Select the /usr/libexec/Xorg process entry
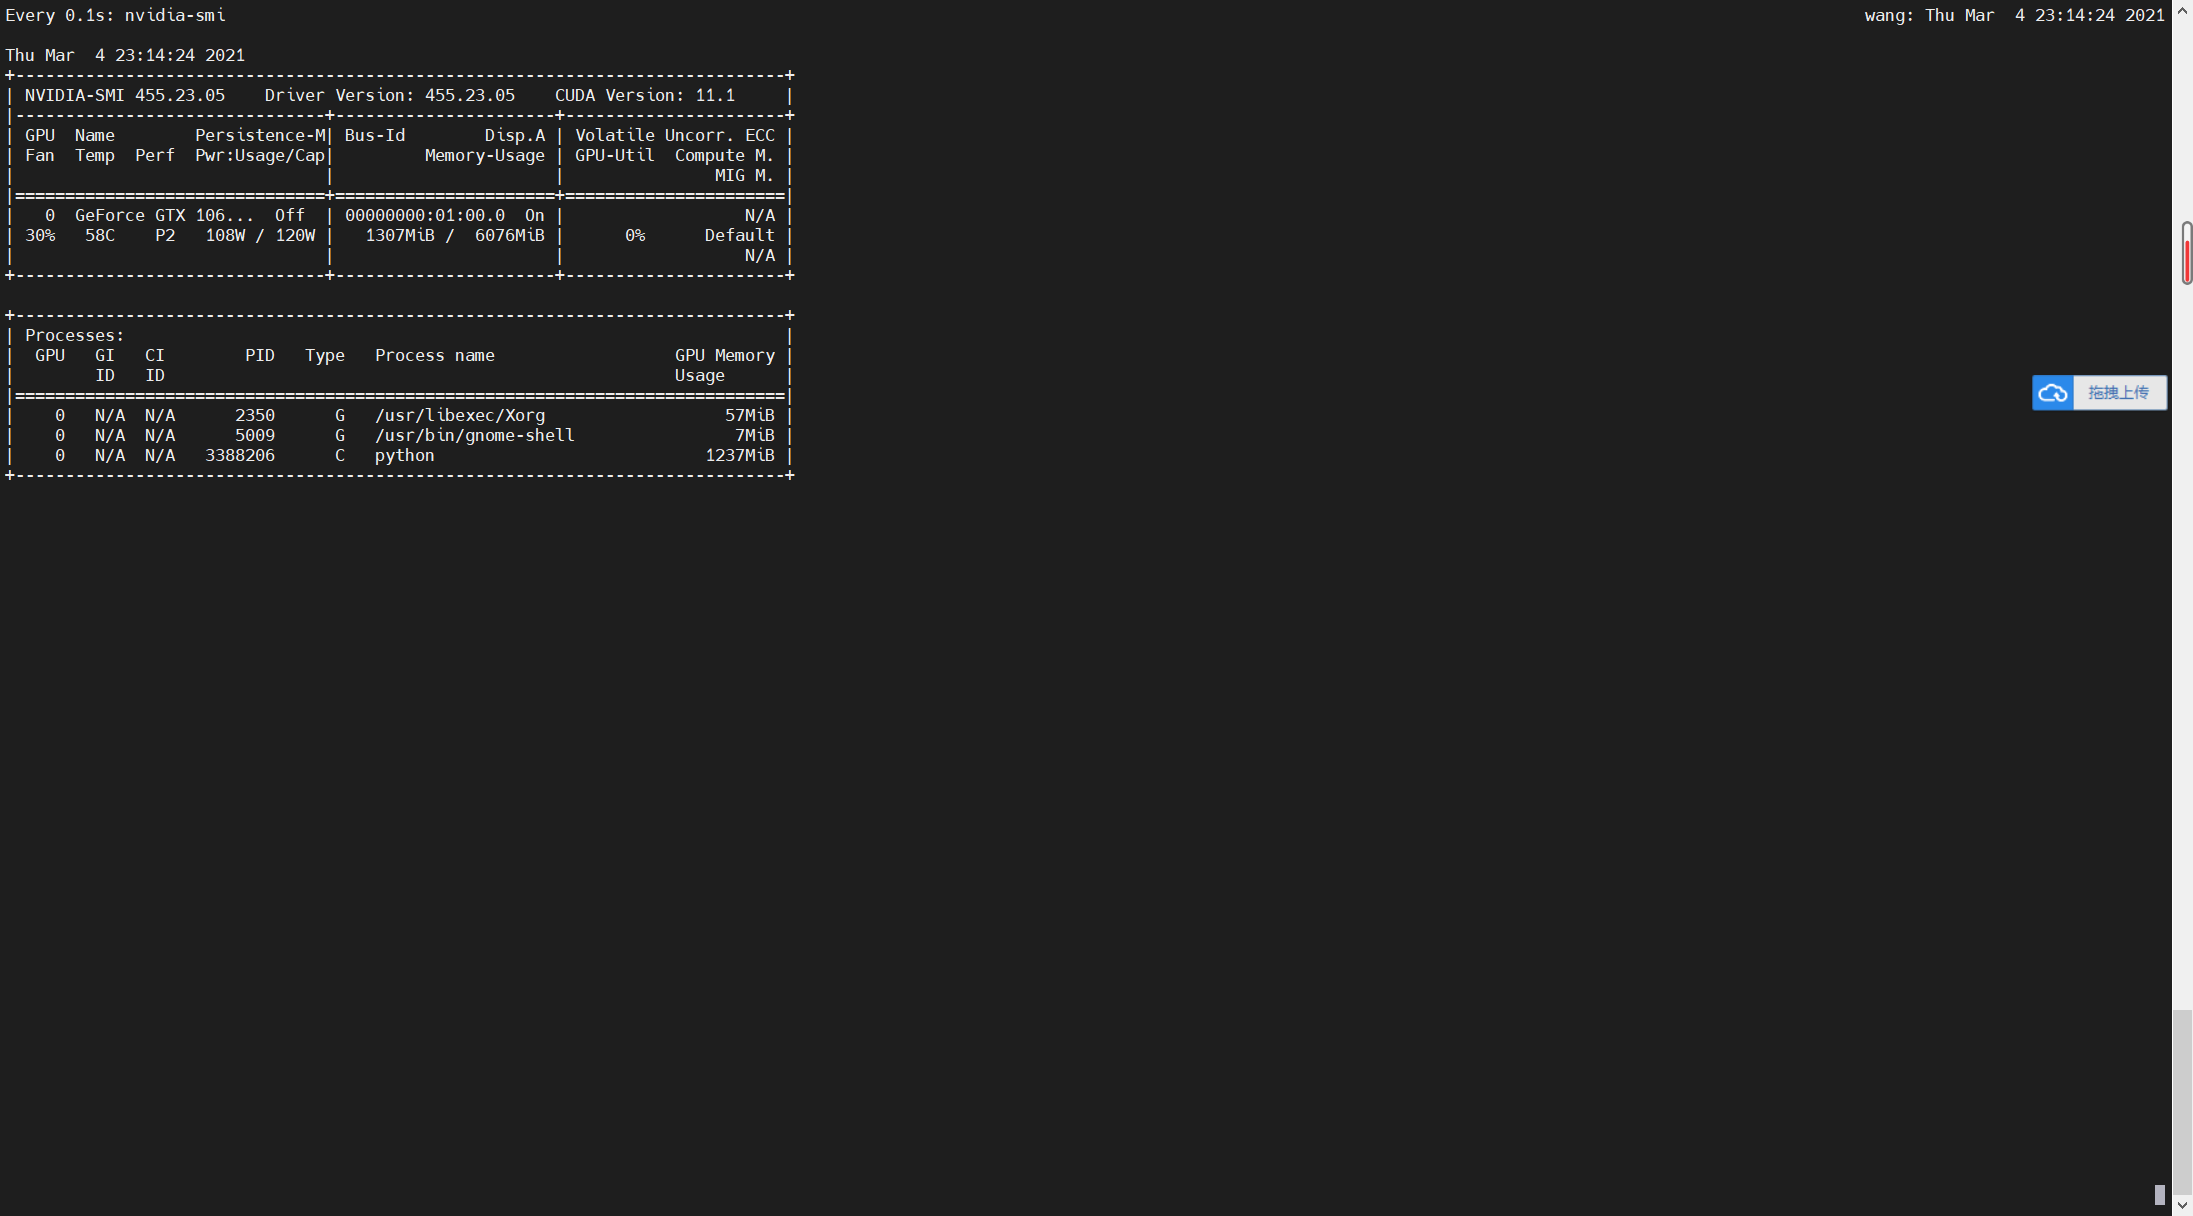The width and height of the screenshot is (2193, 1216). pyautogui.click(x=460, y=415)
